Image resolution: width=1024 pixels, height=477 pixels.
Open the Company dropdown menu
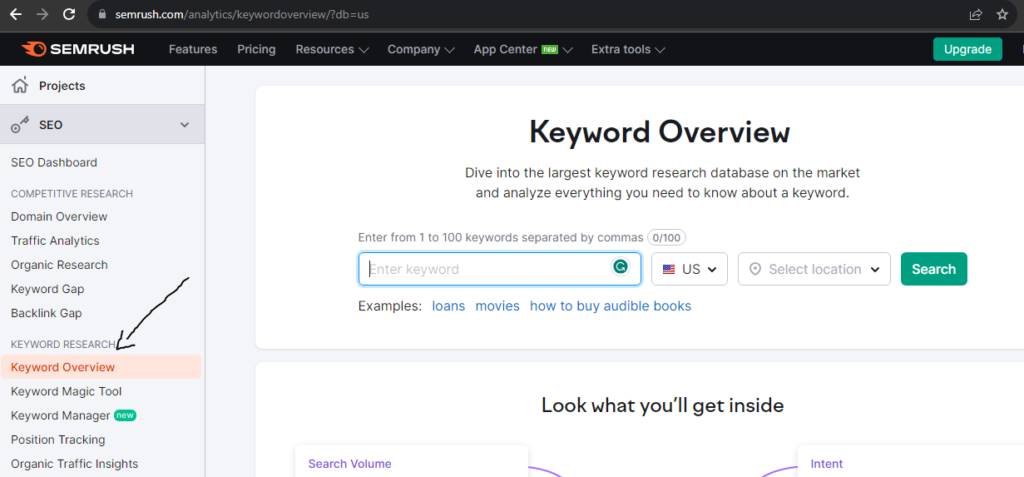[421, 50]
